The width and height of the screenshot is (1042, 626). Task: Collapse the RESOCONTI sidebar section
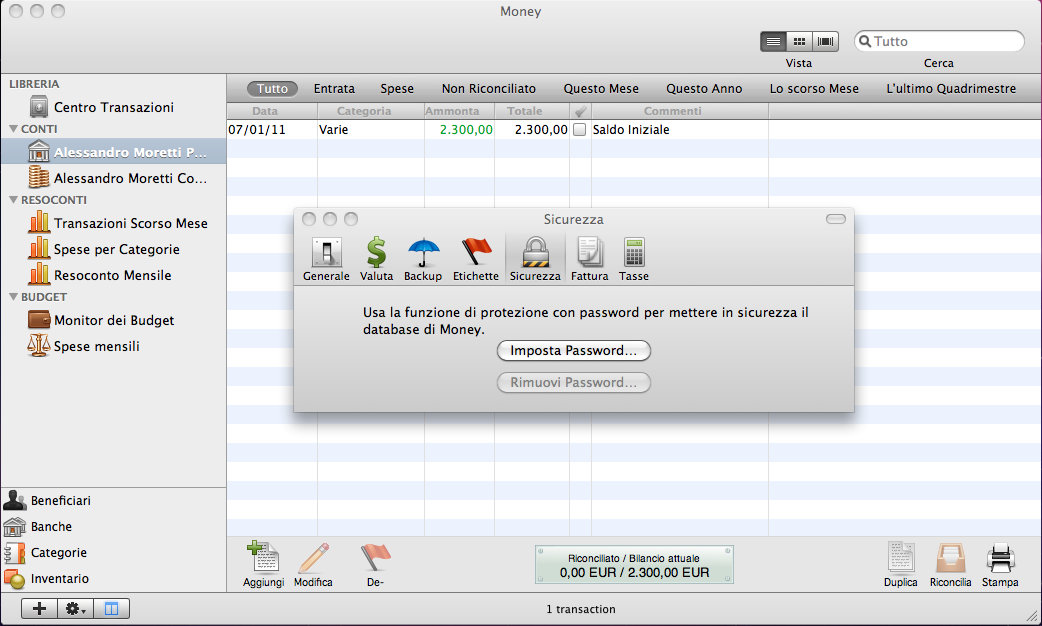(13, 199)
